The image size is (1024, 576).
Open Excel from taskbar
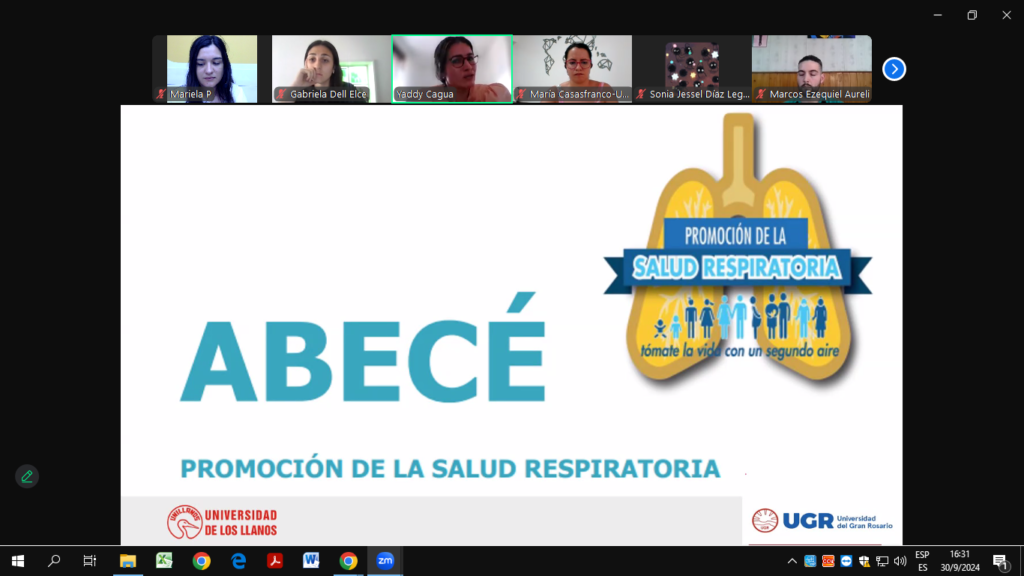(x=165, y=561)
